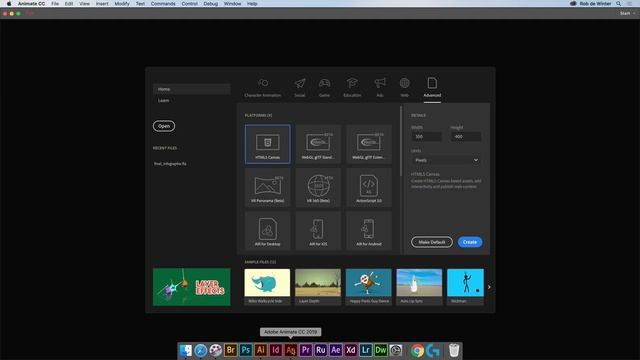Open the Happy Pasta Guy Dance sample
Screen dimensions: 640x360
tap(369, 287)
